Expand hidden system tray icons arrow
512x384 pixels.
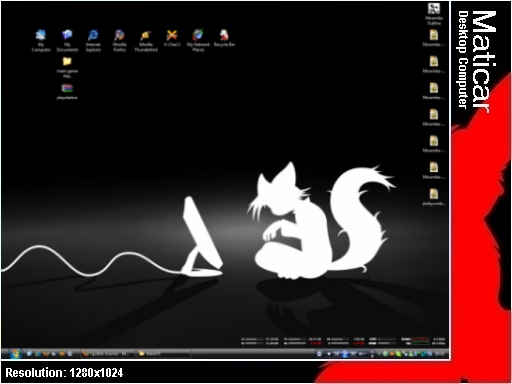pyautogui.click(x=379, y=353)
